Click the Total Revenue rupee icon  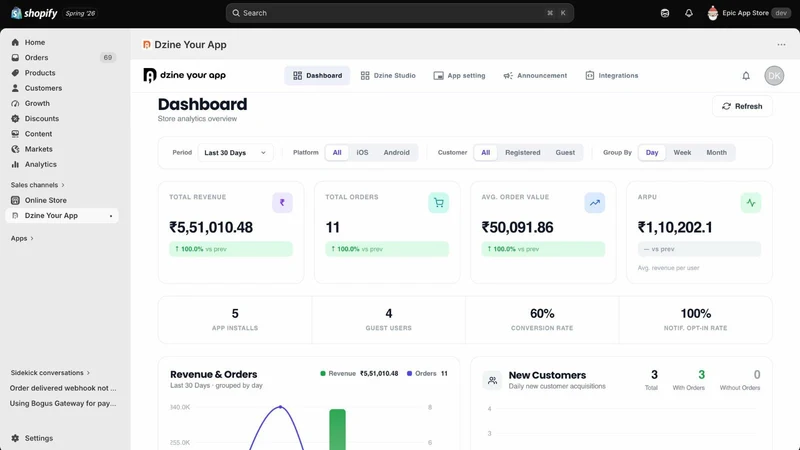click(282, 203)
